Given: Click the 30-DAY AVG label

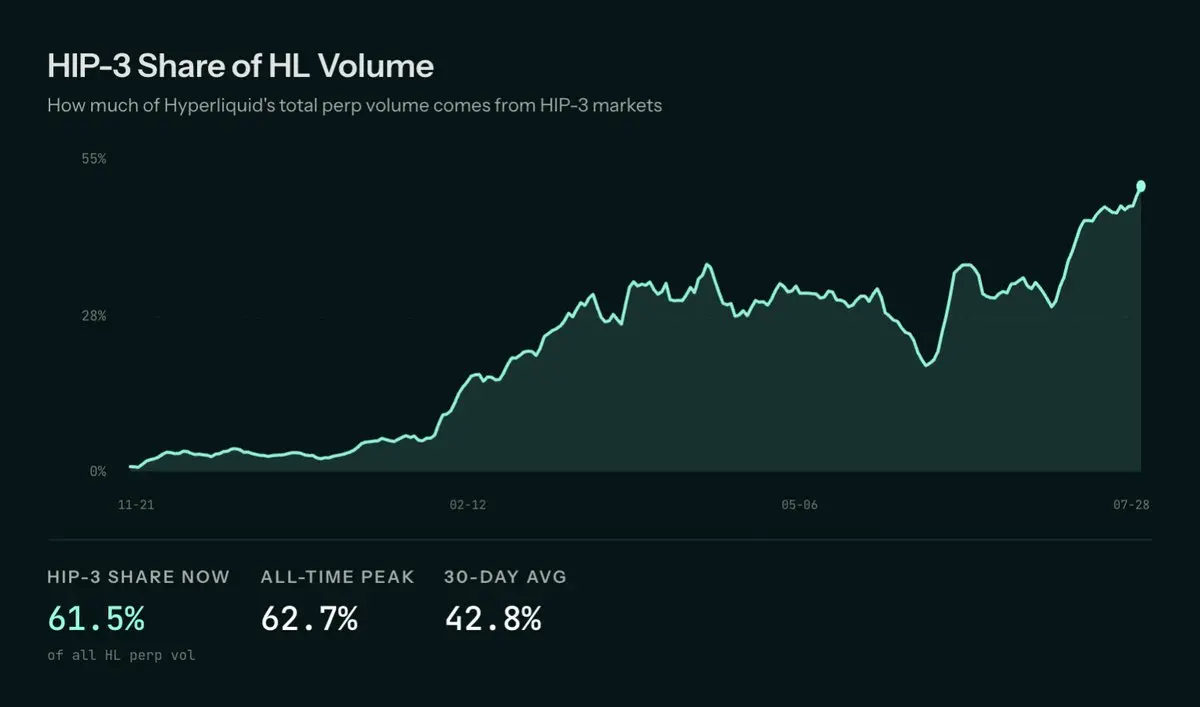Looking at the screenshot, I should tap(505, 577).
